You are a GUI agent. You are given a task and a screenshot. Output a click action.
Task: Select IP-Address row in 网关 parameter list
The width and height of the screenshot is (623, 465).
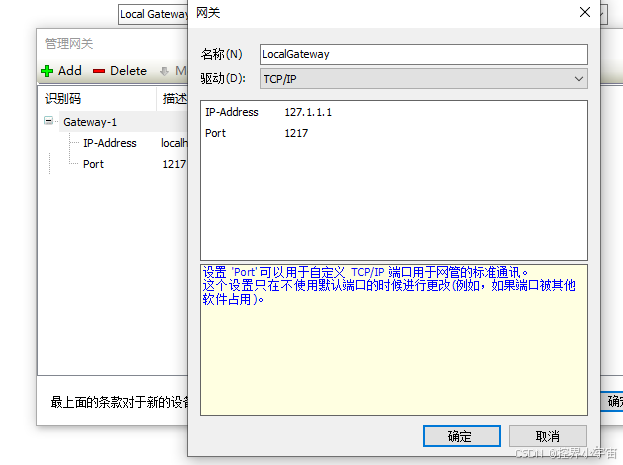point(232,112)
